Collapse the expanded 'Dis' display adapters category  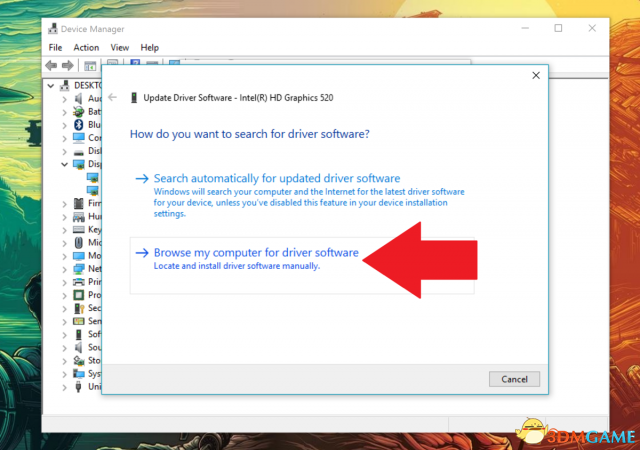coord(64,164)
